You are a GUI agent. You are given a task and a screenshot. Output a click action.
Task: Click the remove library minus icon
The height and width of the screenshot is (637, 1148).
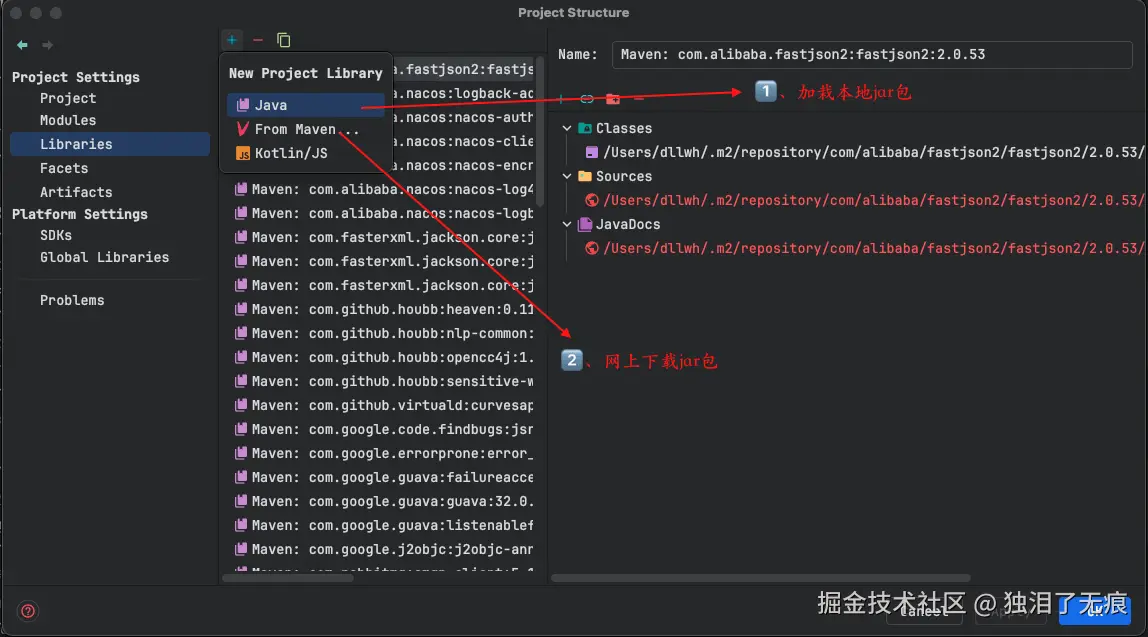click(258, 40)
